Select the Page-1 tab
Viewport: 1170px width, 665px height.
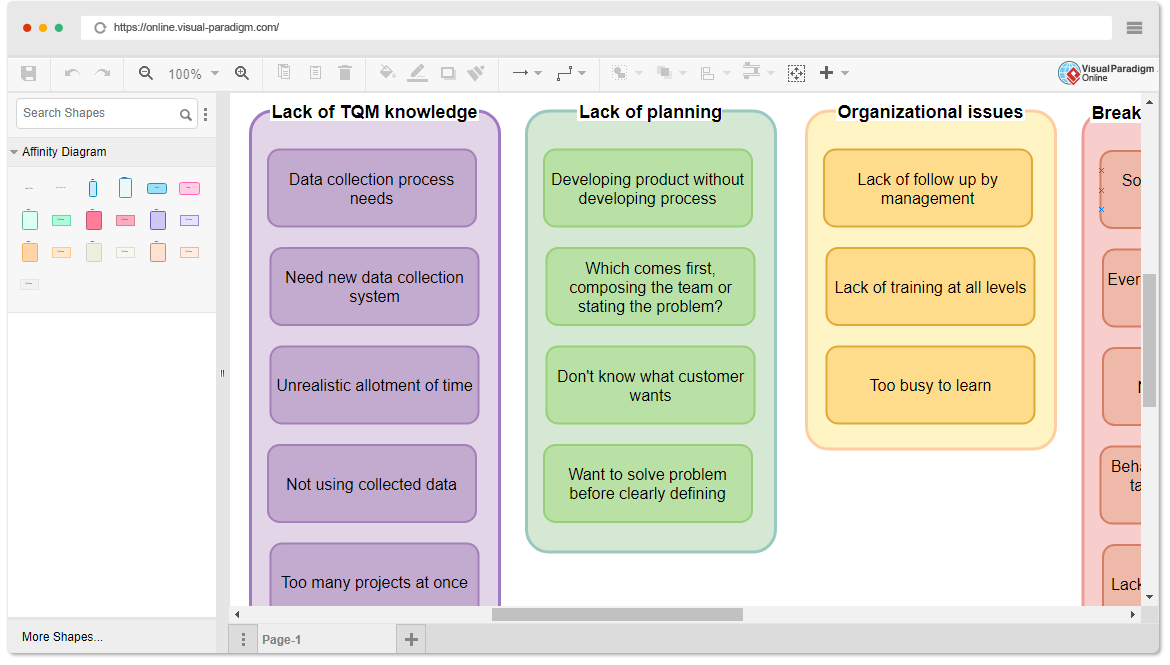pos(281,638)
